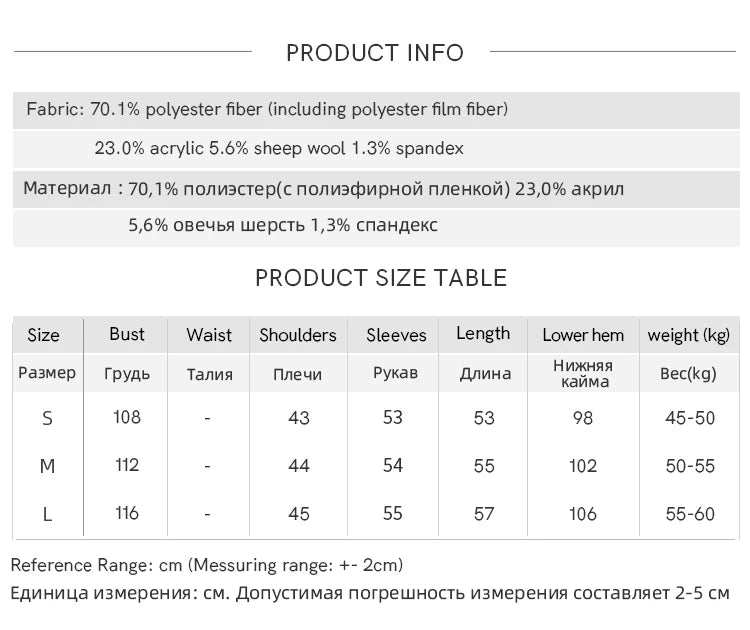The image size is (750, 630).
Task: Click the Lower hem column header
Action: point(583,335)
